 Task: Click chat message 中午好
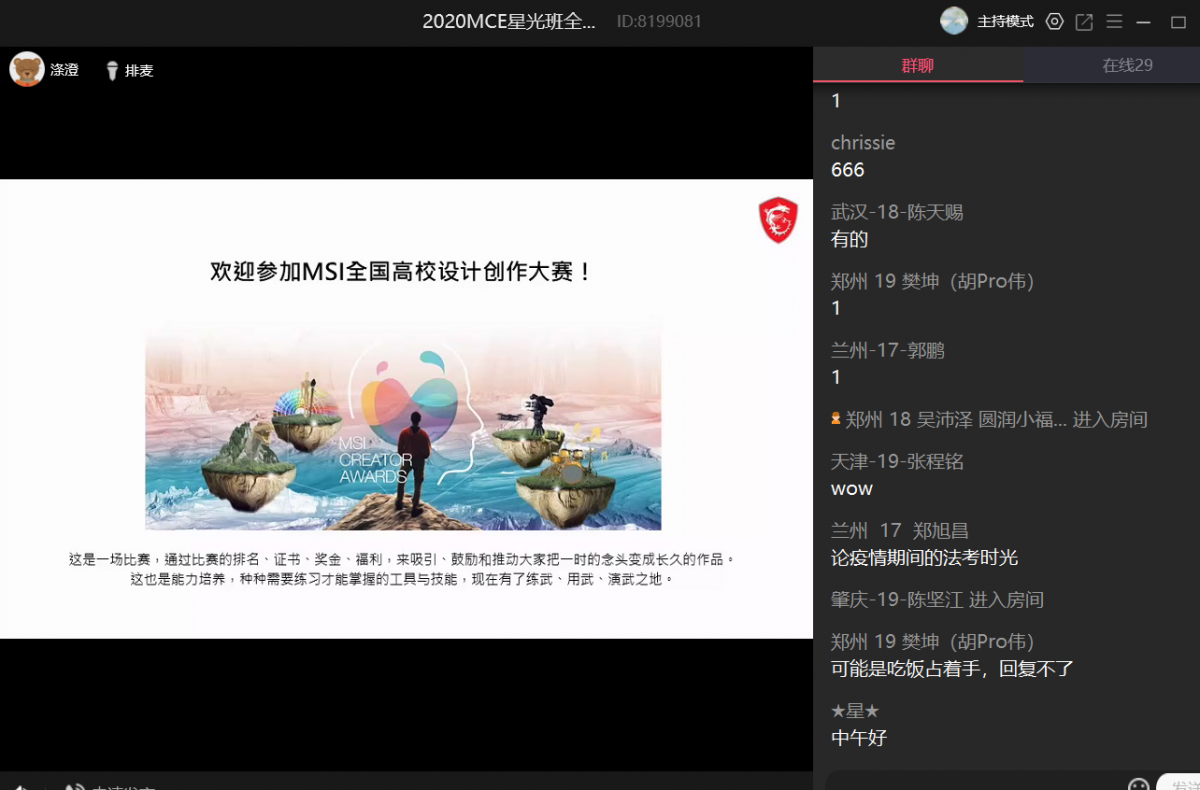tap(859, 738)
